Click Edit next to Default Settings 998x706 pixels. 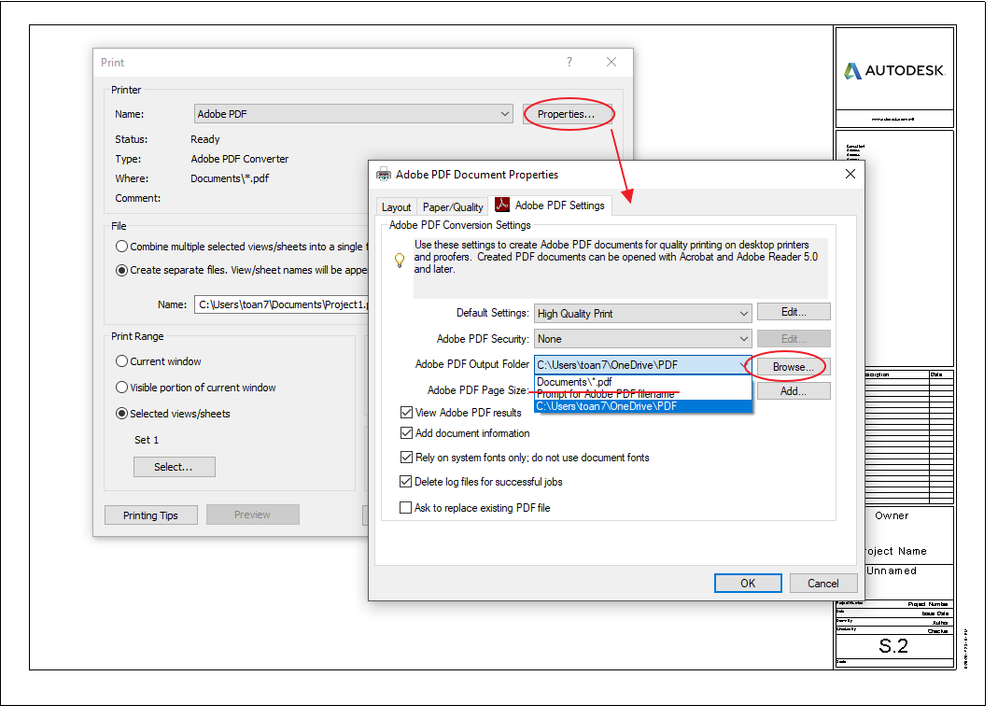(x=794, y=312)
